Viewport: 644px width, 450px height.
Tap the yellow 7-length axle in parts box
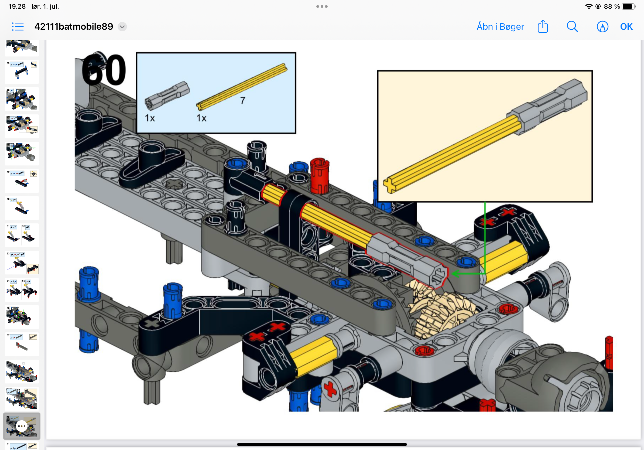coord(242,86)
